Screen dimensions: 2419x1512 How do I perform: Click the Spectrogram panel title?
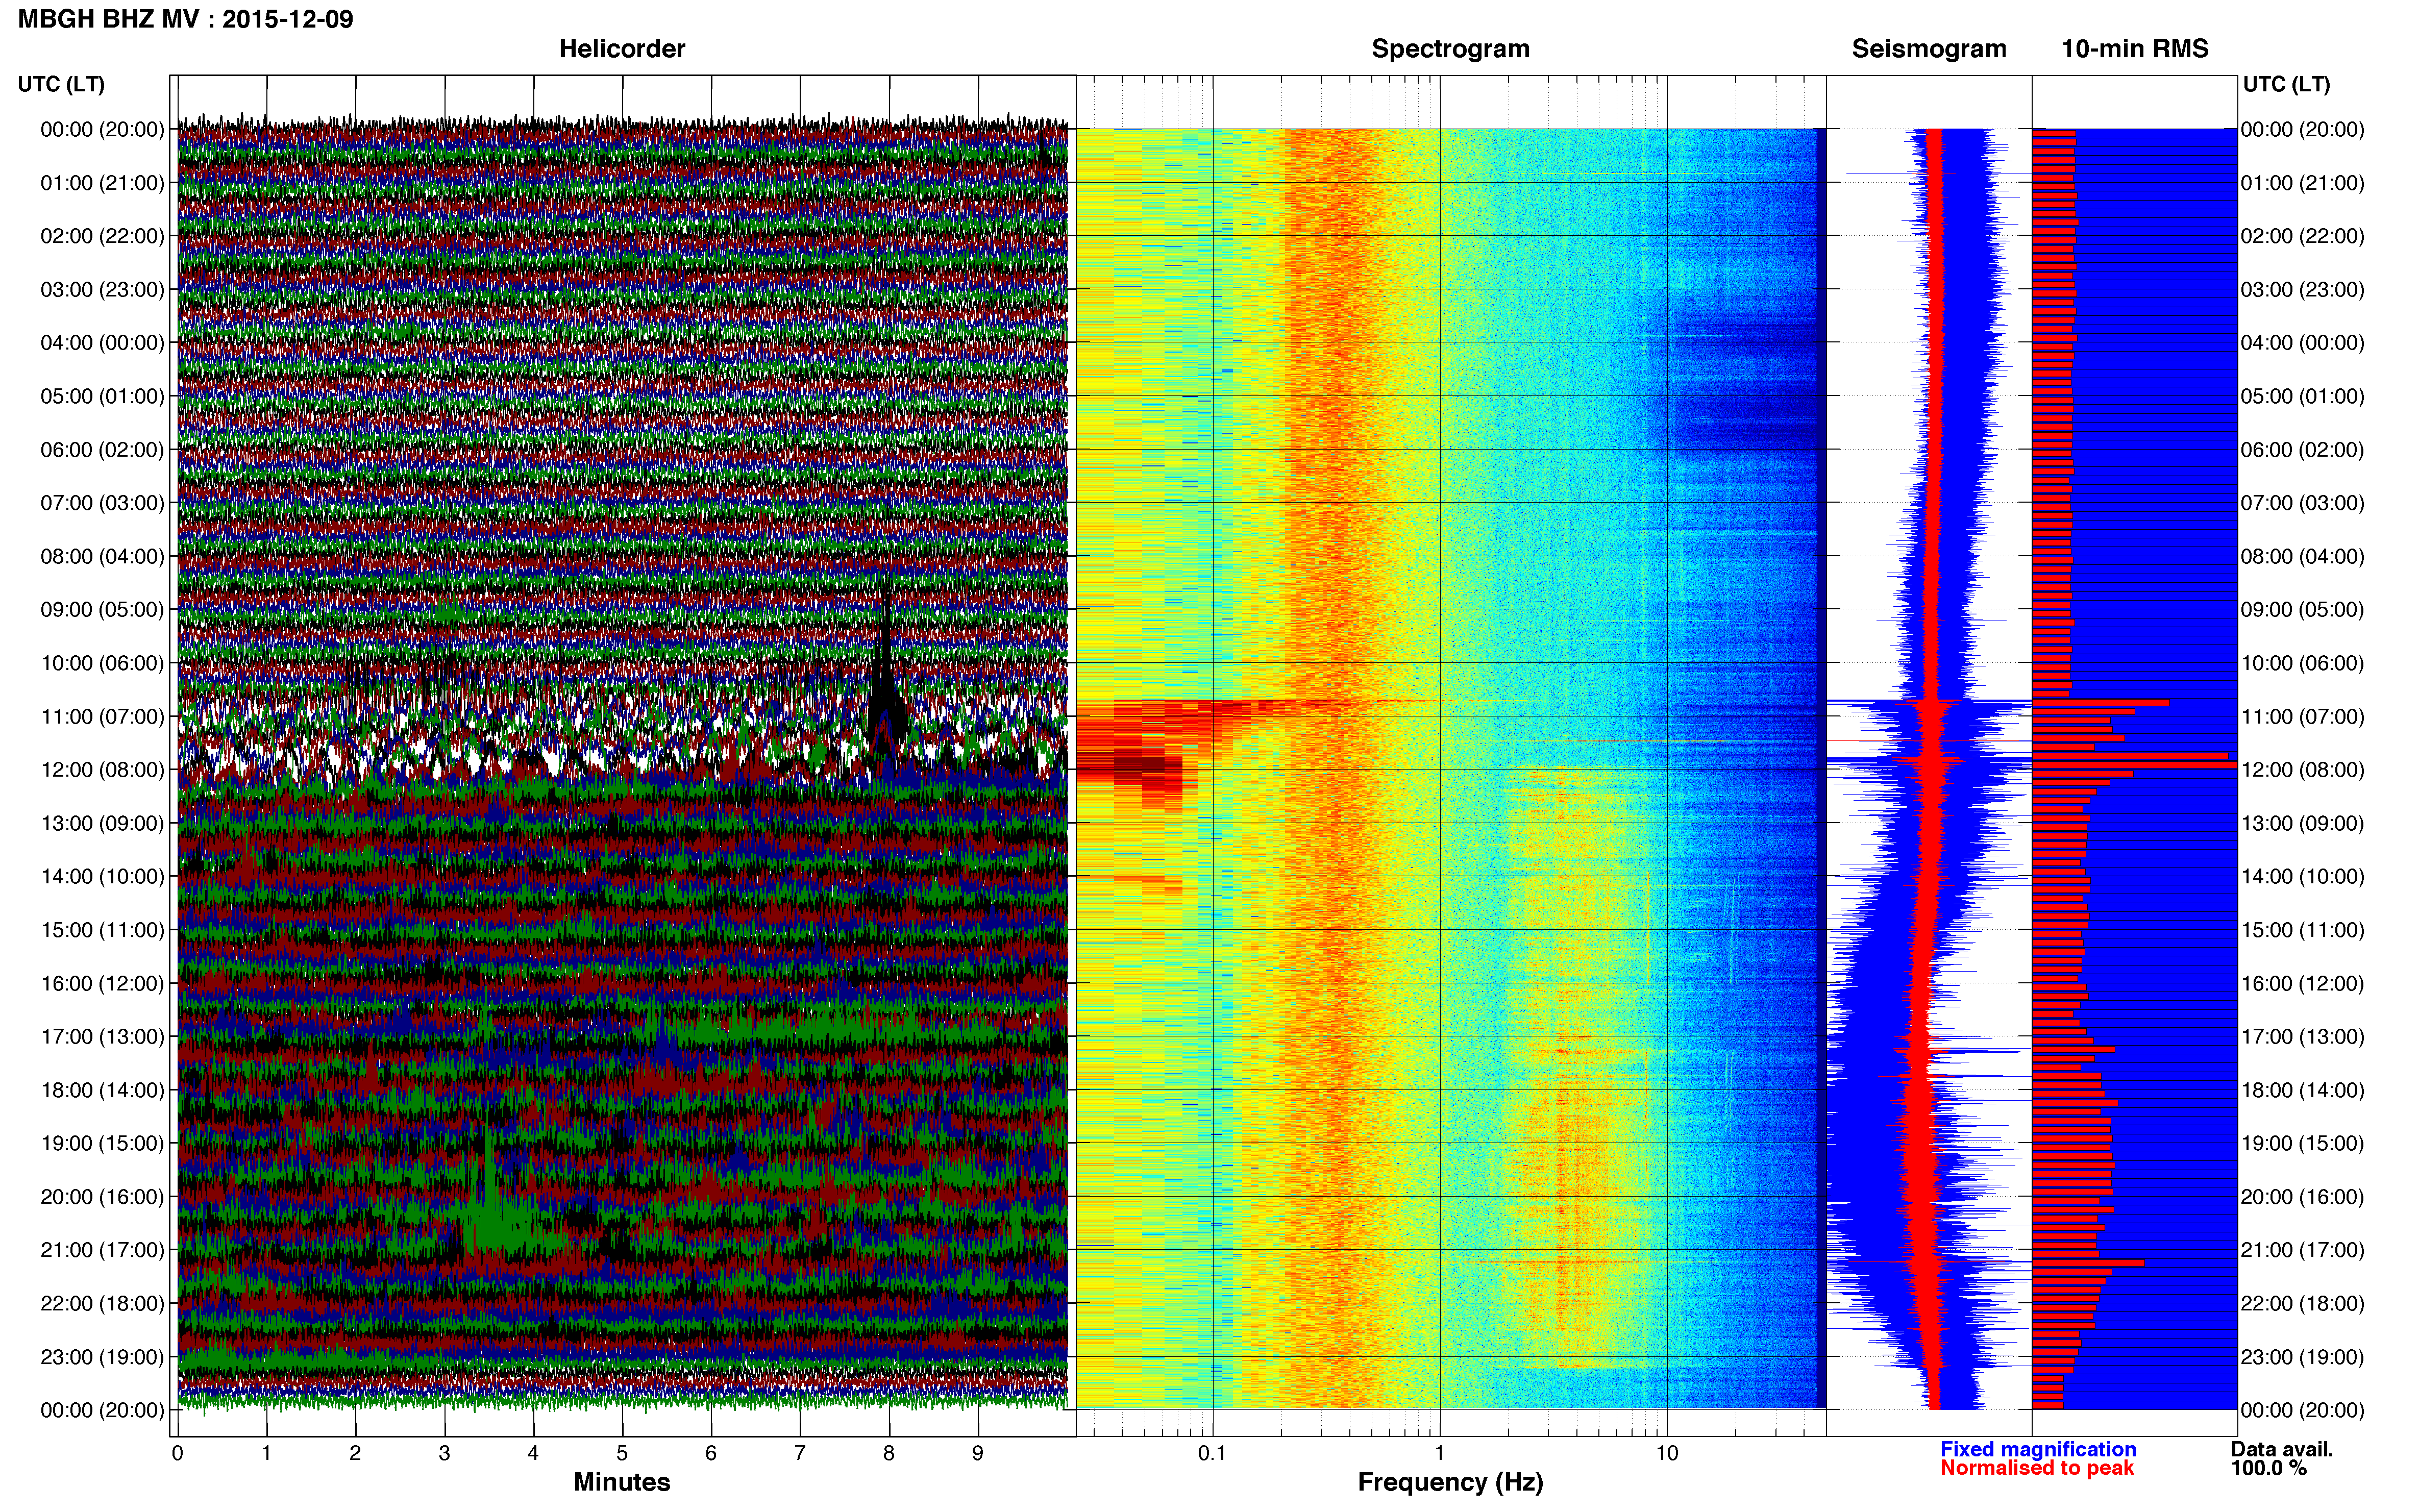coord(1450,49)
